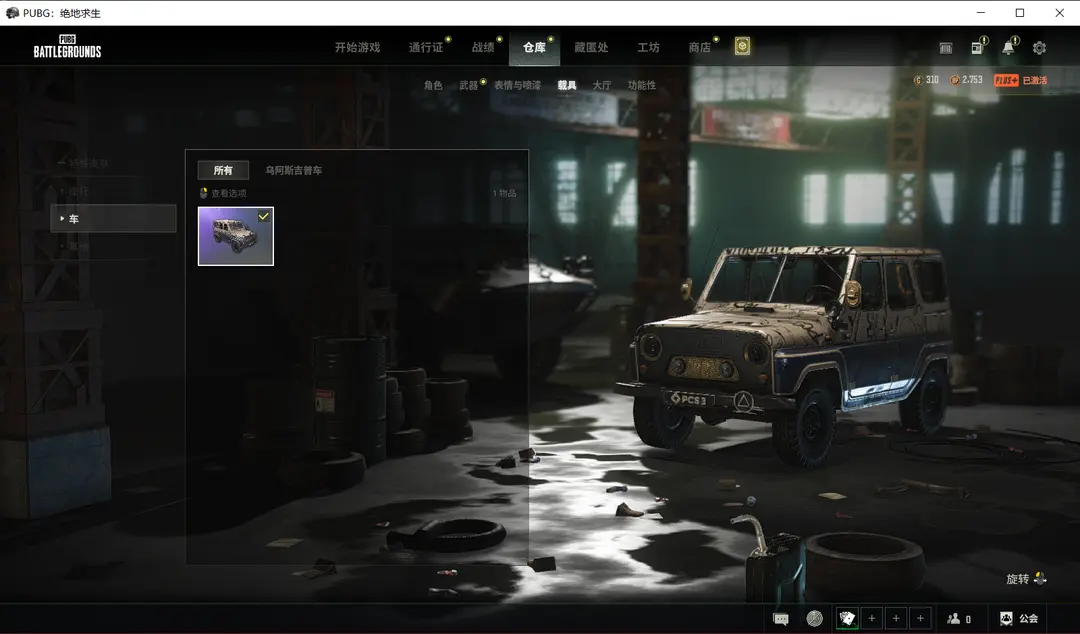Screen dimensions: 1080x634
Task: Go to the 开始游戏 menu
Action: 357,48
